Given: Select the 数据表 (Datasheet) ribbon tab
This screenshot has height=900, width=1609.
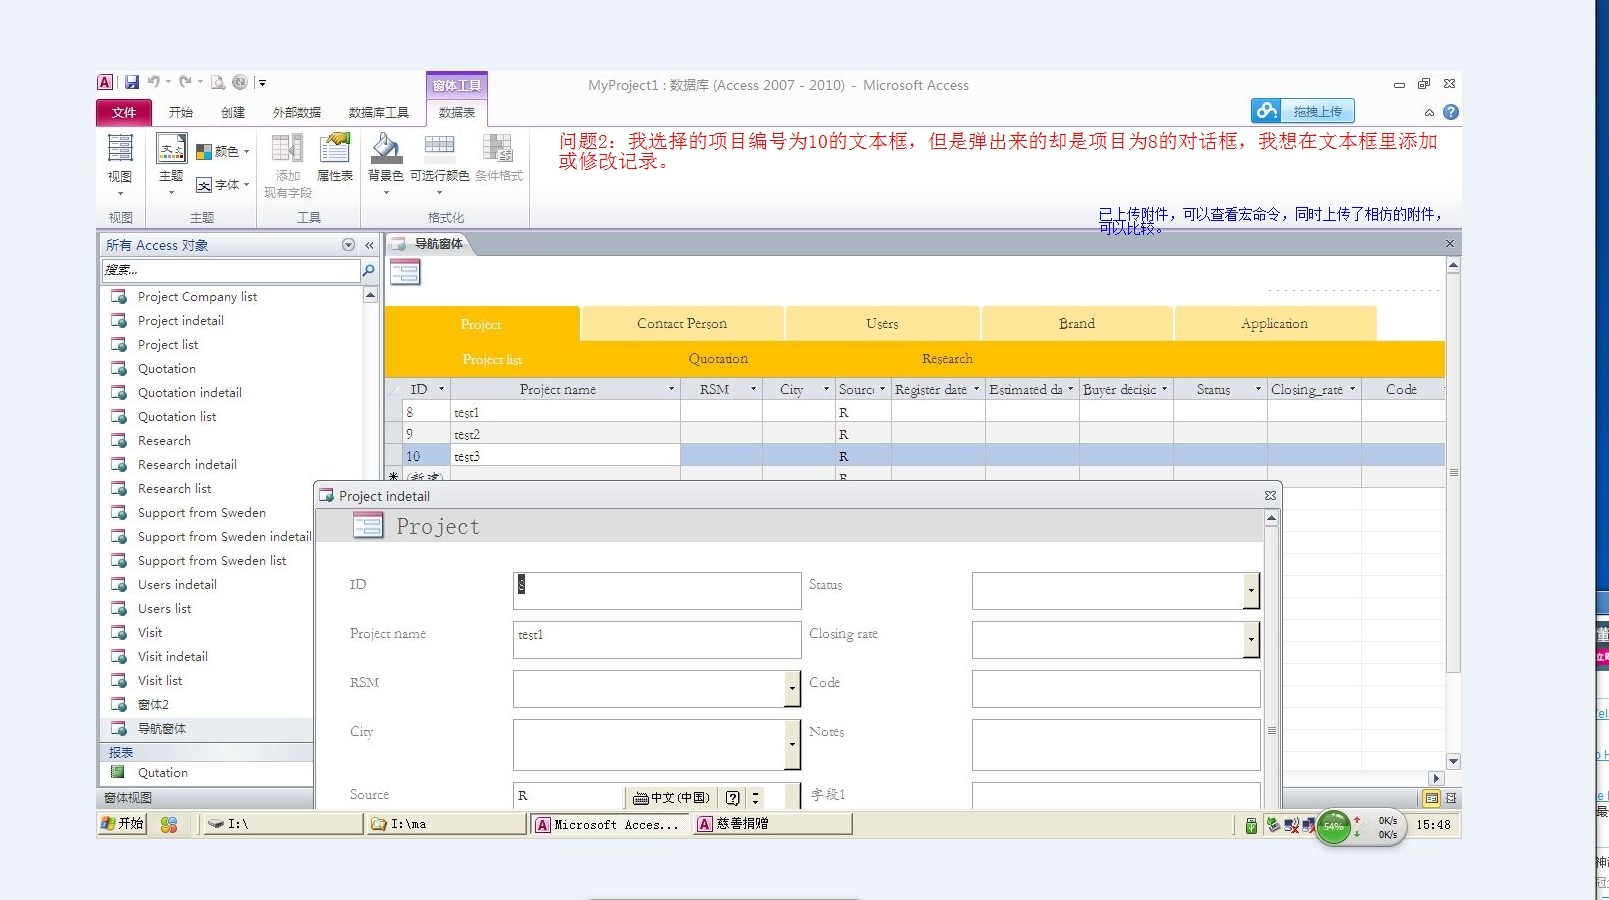Looking at the screenshot, I should (457, 112).
